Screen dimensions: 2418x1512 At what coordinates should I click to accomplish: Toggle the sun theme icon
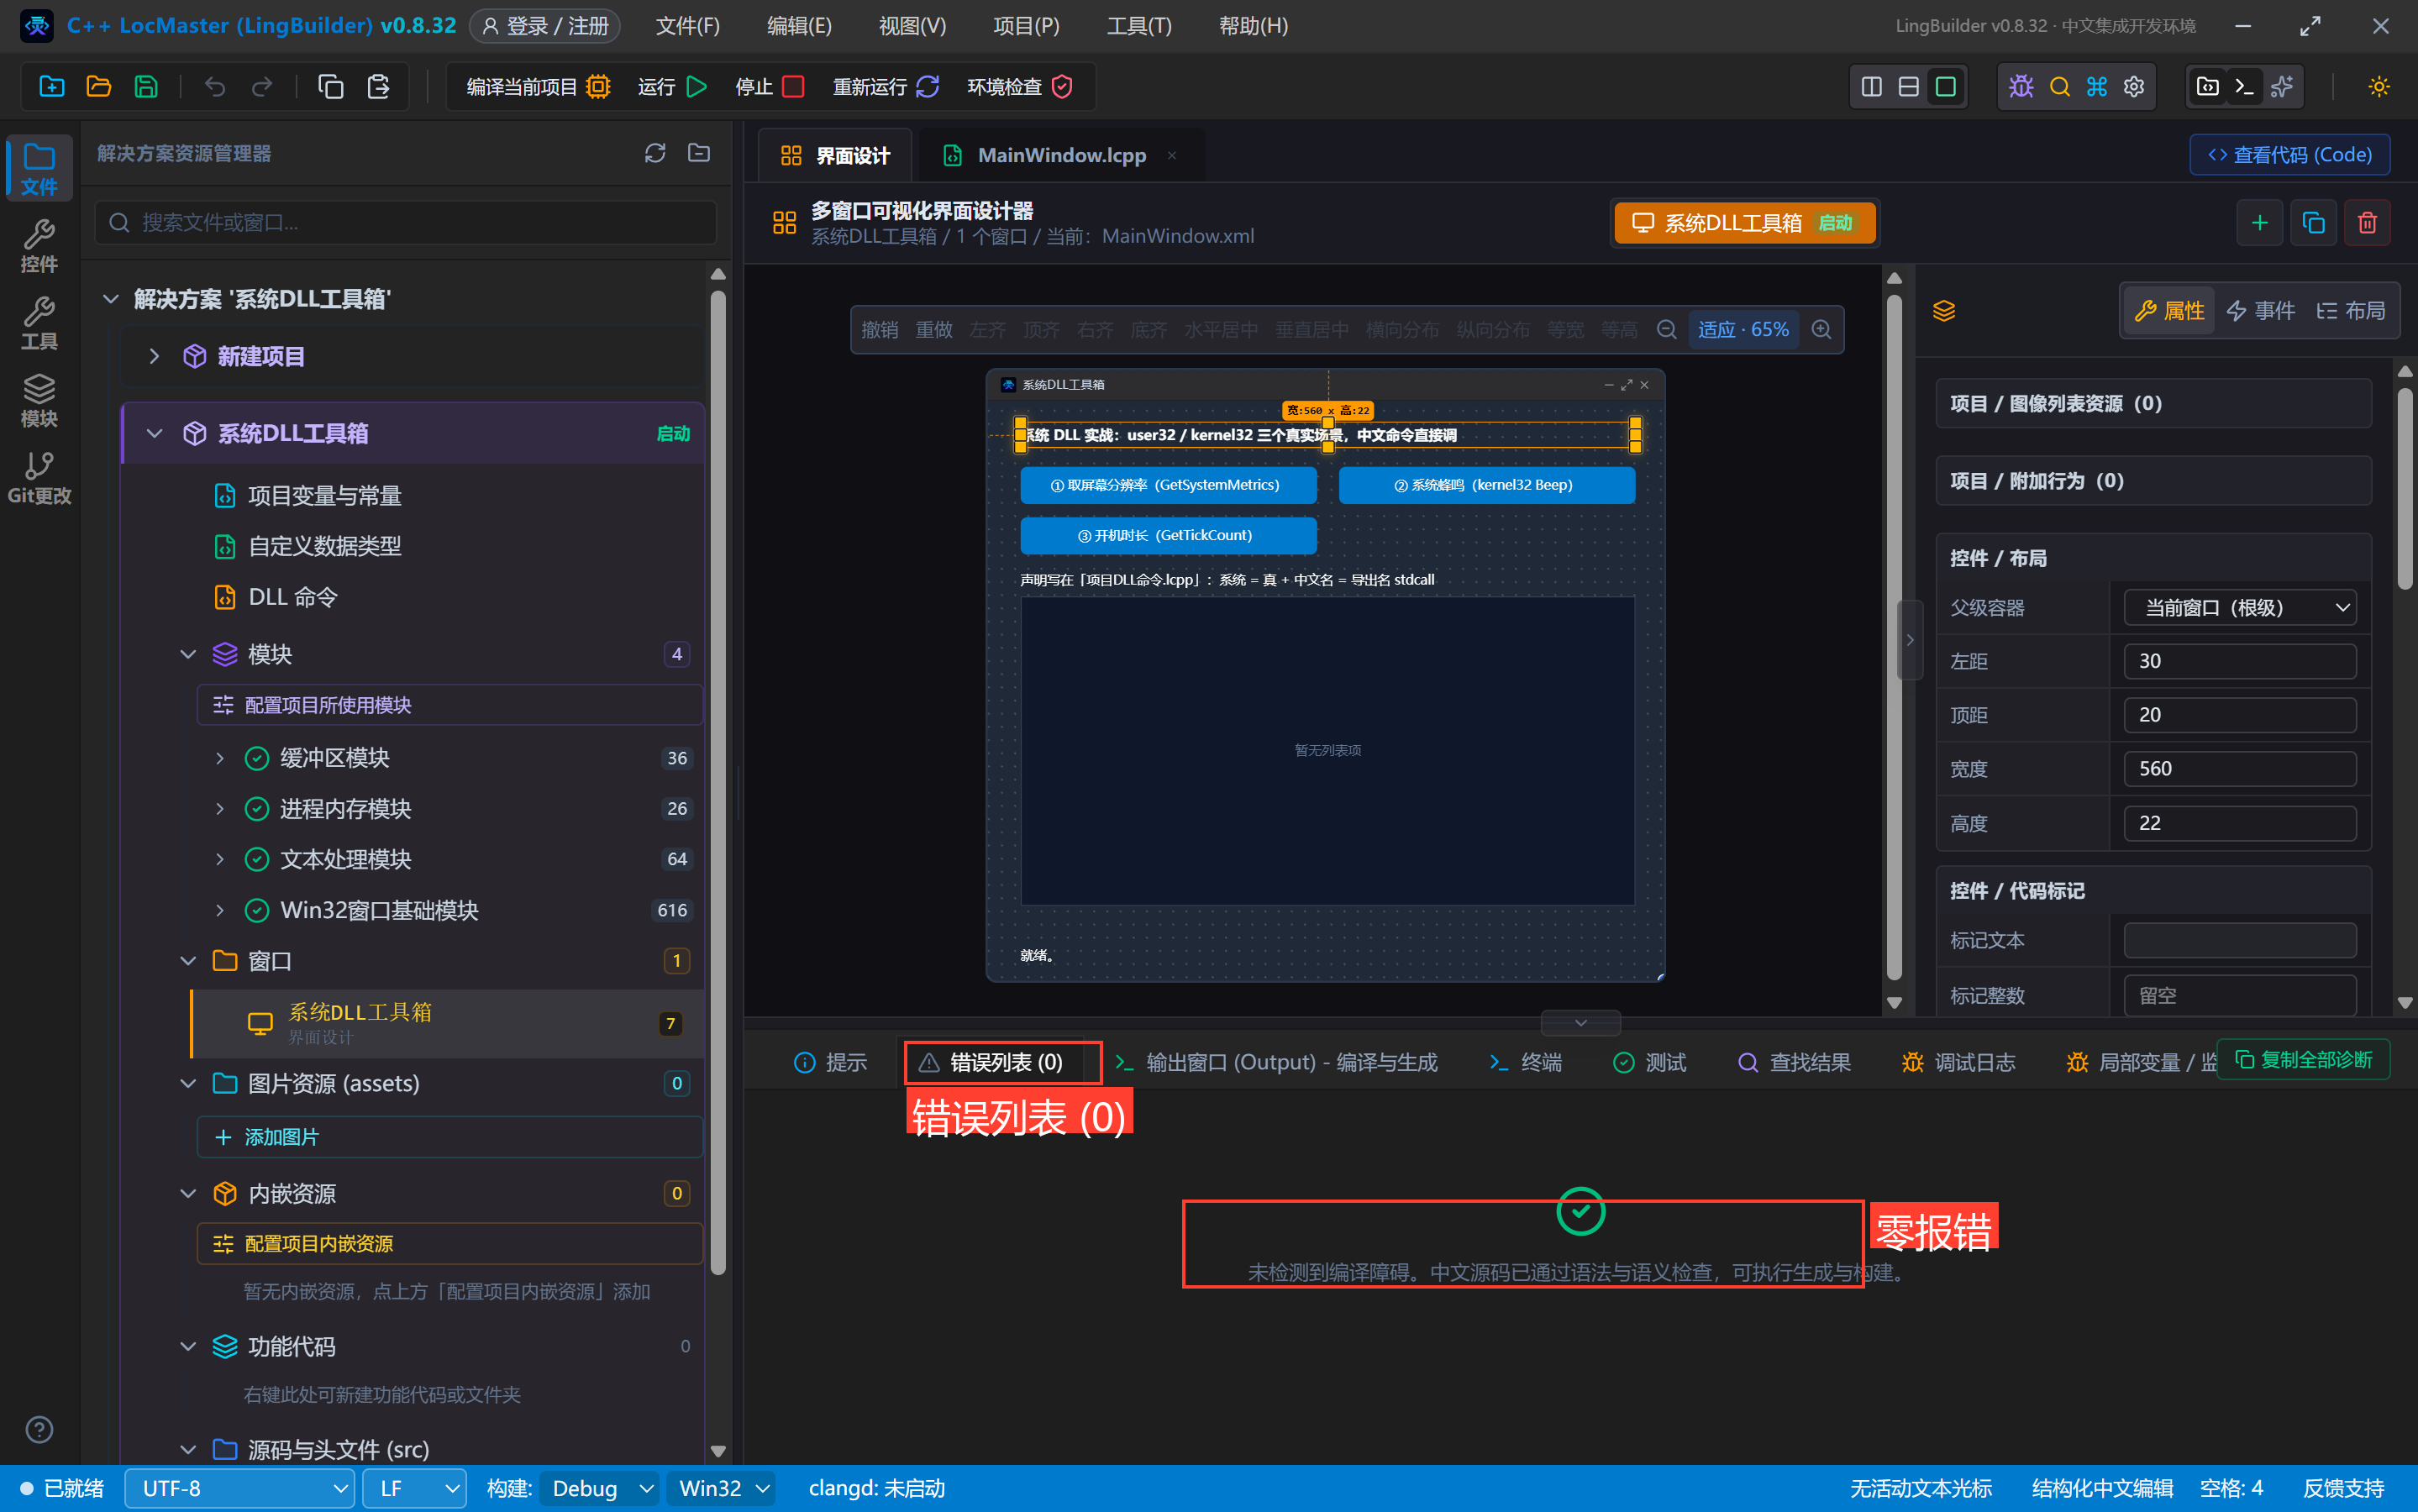[2379, 87]
